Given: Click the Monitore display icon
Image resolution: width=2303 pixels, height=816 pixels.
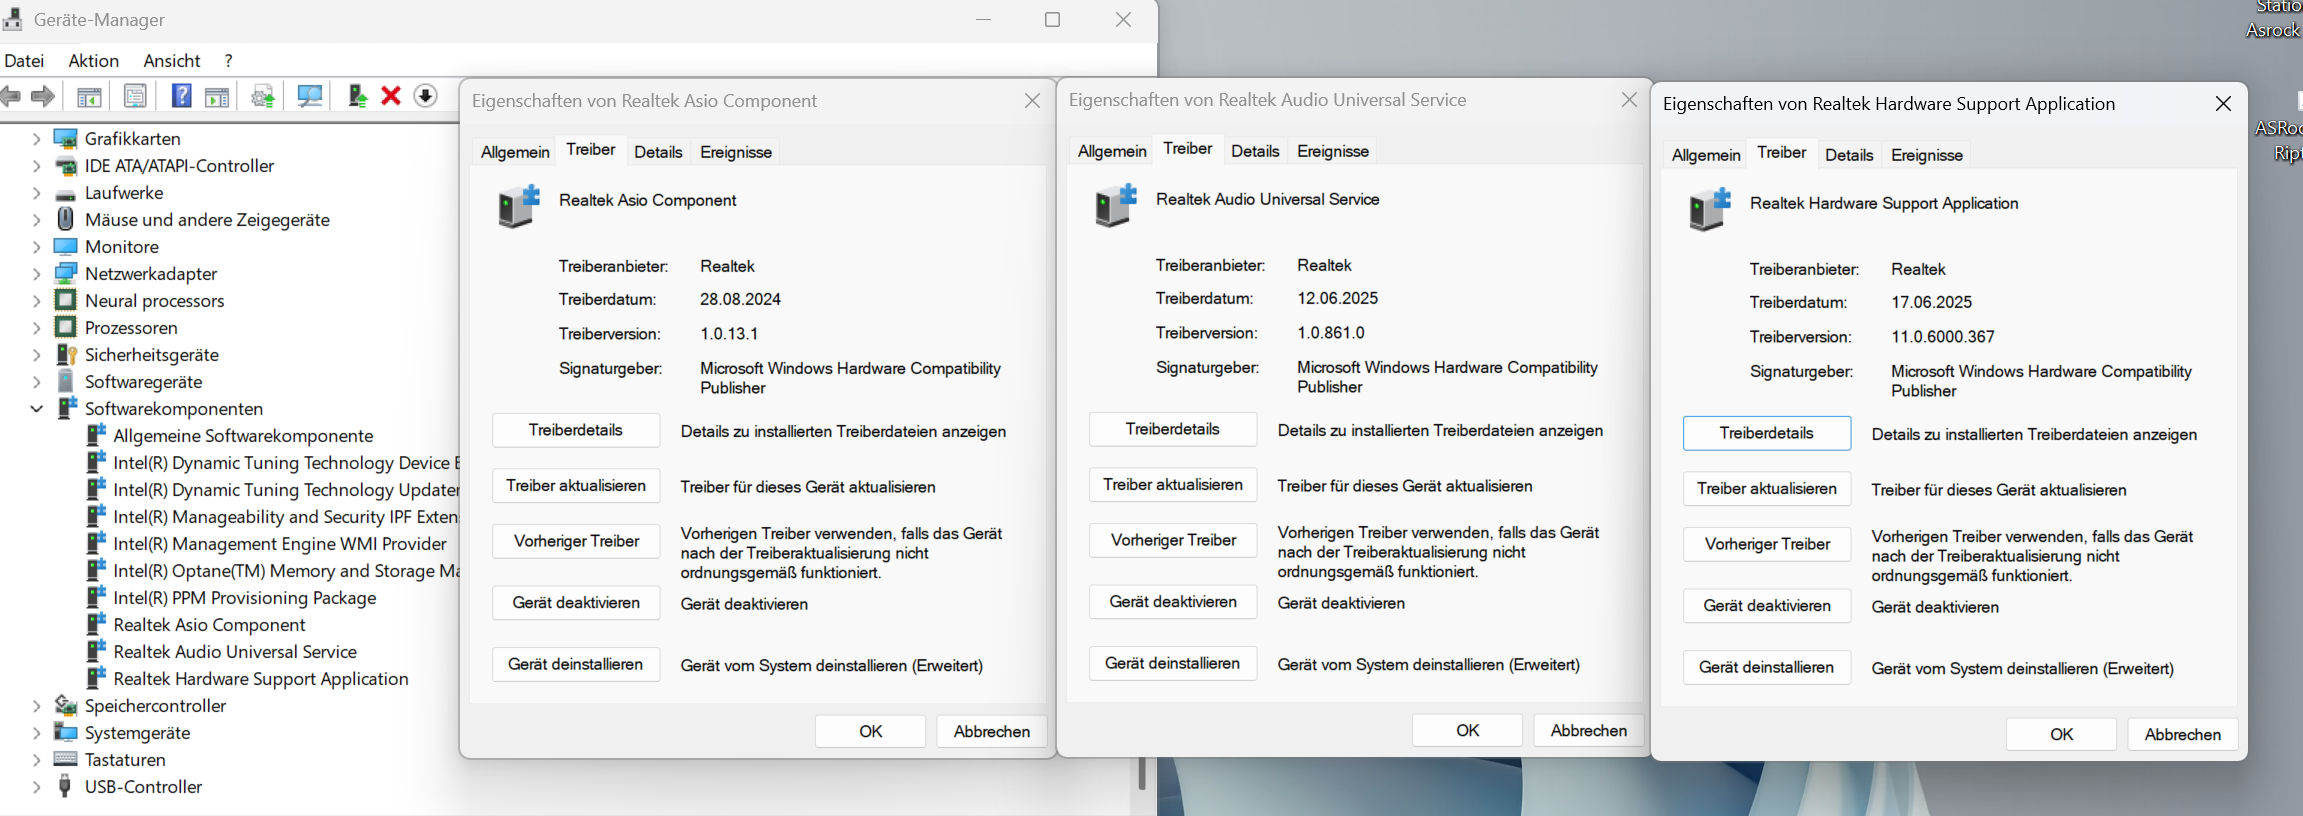Looking at the screenshot, I should [65, 246].
